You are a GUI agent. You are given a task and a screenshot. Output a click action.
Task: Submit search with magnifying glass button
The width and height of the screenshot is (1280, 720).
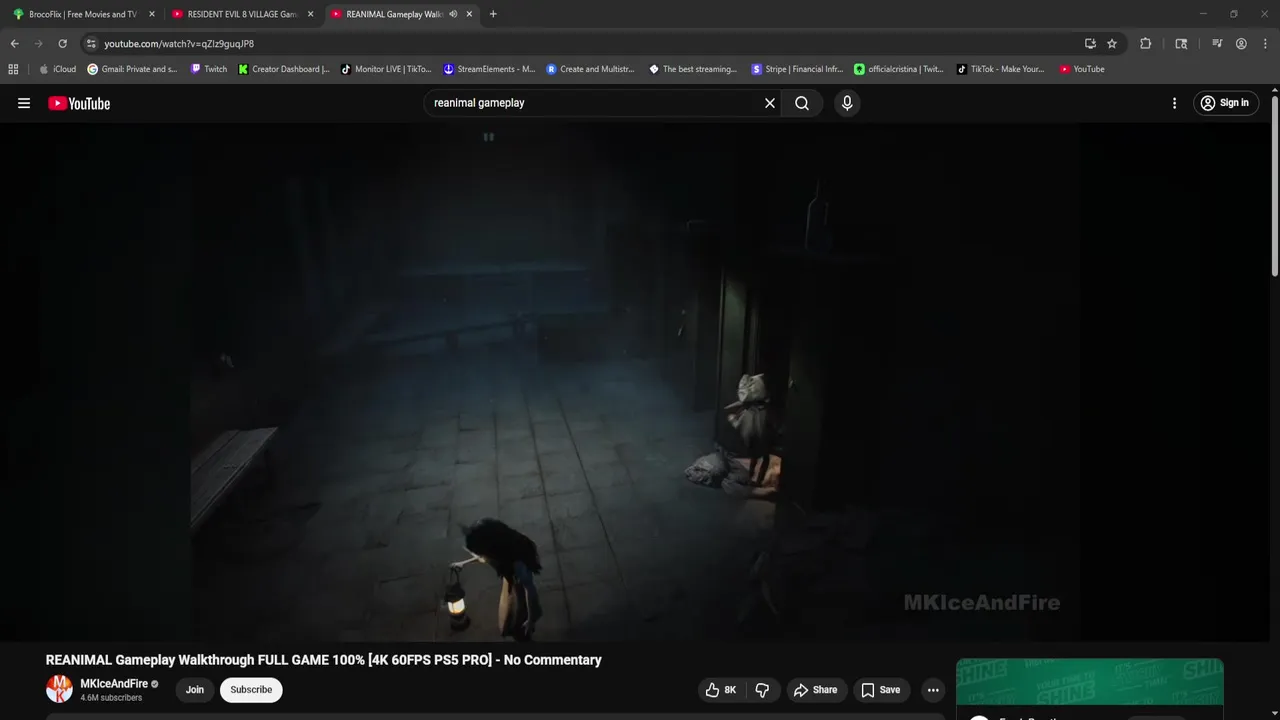tap(802, 103)
